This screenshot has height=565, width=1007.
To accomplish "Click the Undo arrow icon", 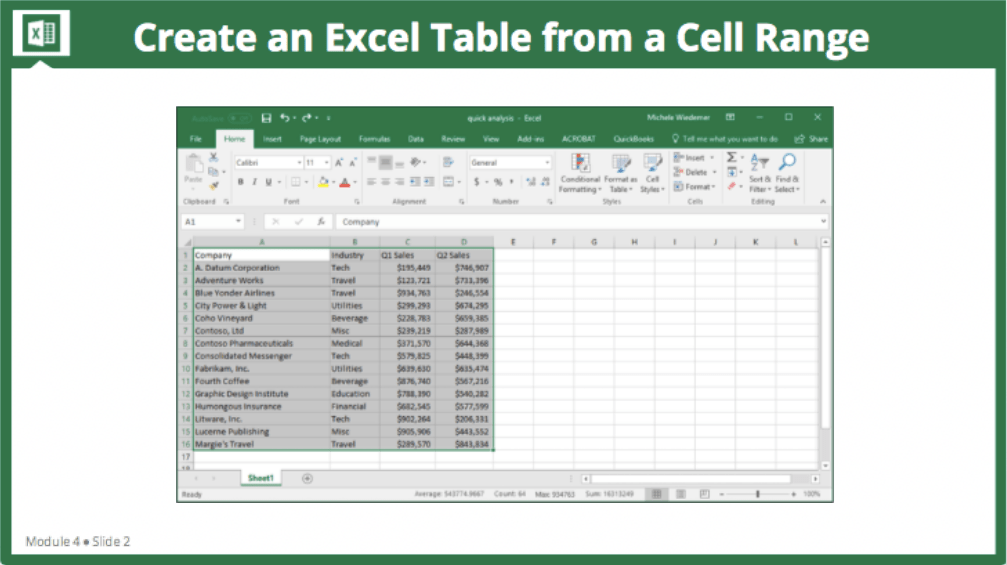I will 285,118.
